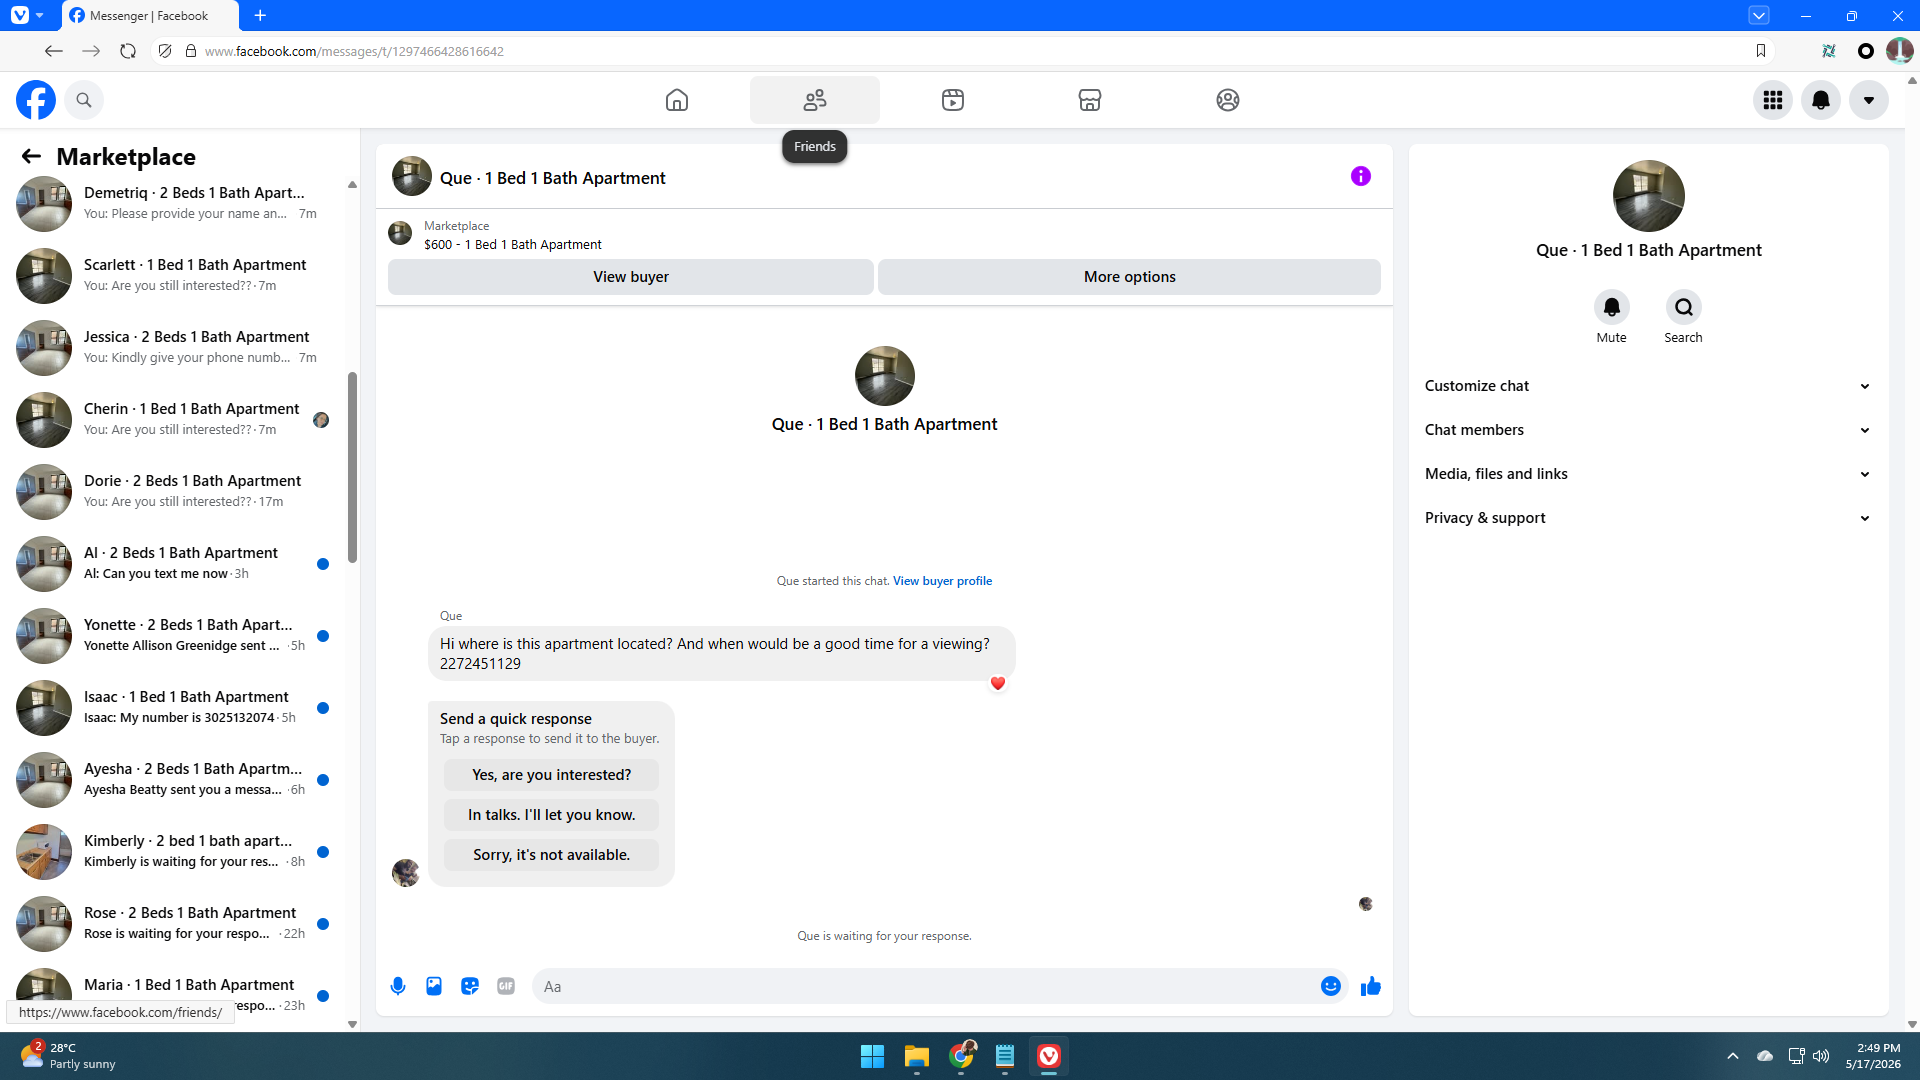The height and width of the screenshot is (1080, 1920).
Task: Open the Facebook logo home link
Action: coord(36,100)
